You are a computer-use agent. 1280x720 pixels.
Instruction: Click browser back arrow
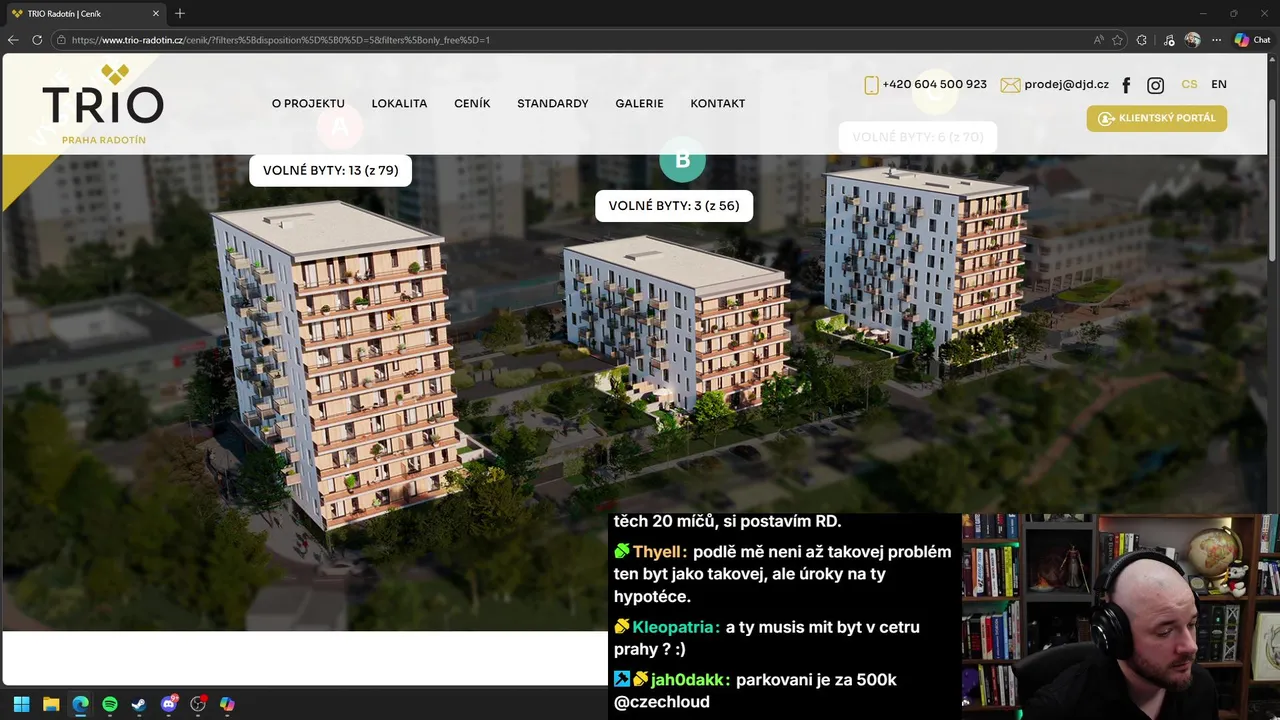click(x=13, y=40)
